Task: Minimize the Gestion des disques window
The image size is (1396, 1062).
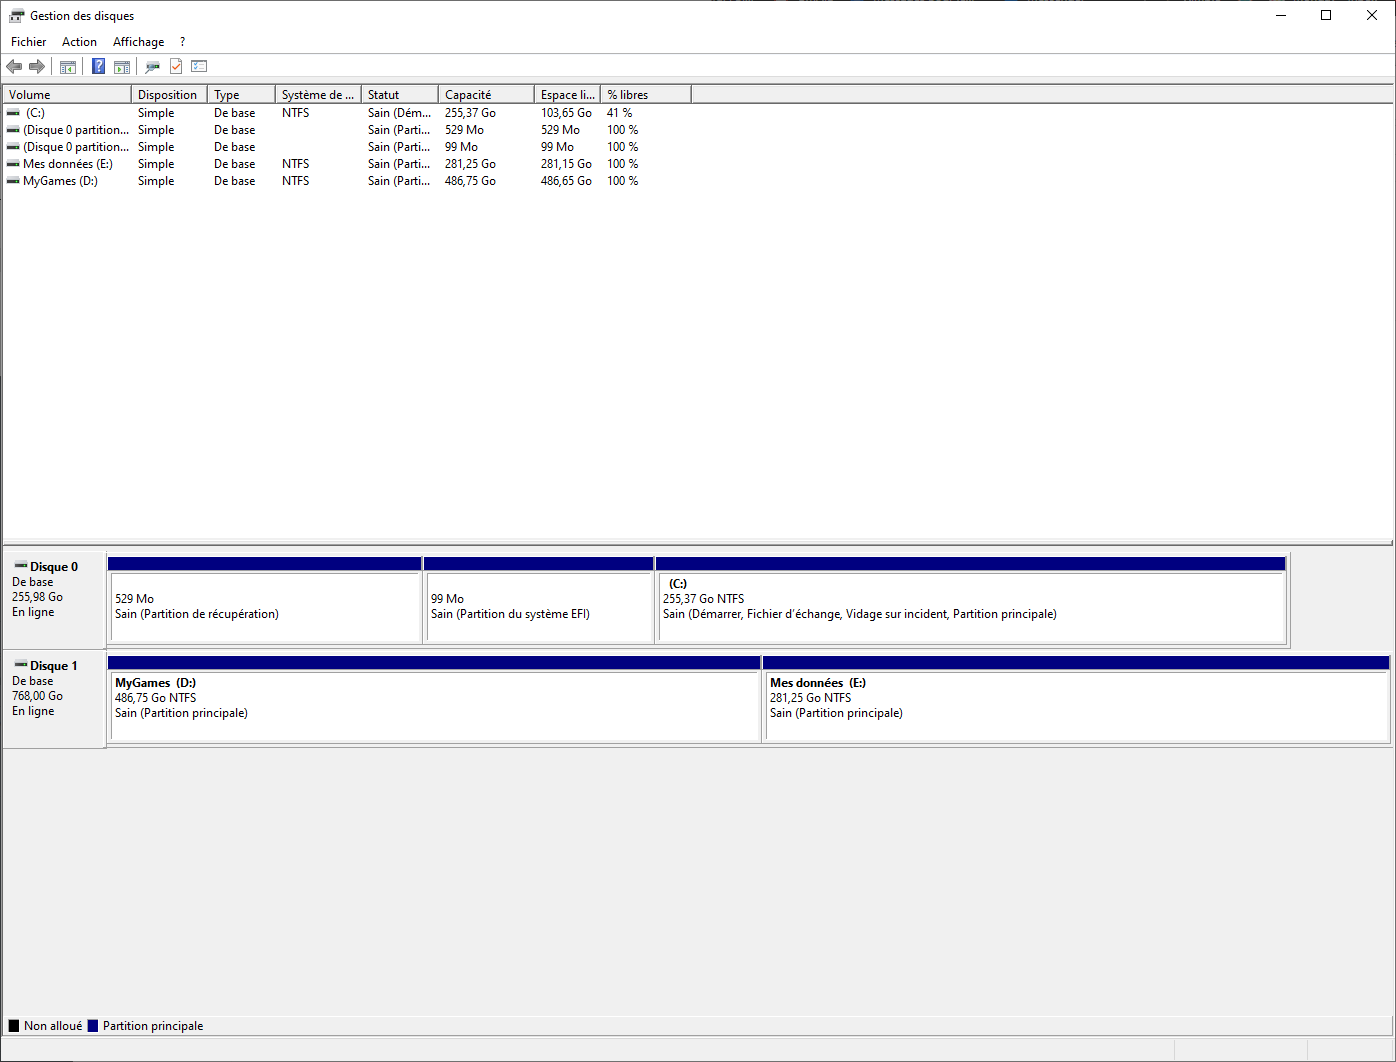Action: [x=1280, y=15]
